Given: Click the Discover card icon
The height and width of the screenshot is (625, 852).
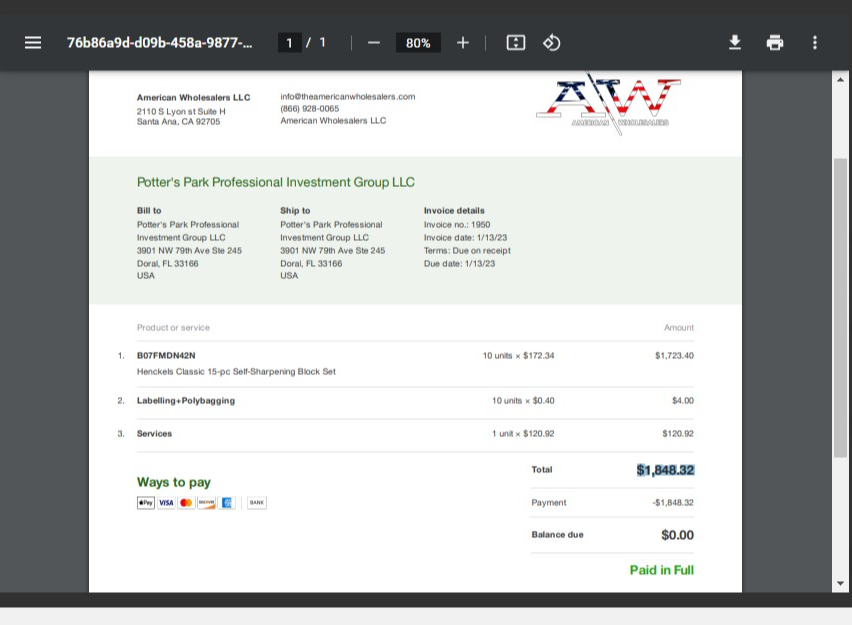Looking at the screenshot, I should pos(206,503).
